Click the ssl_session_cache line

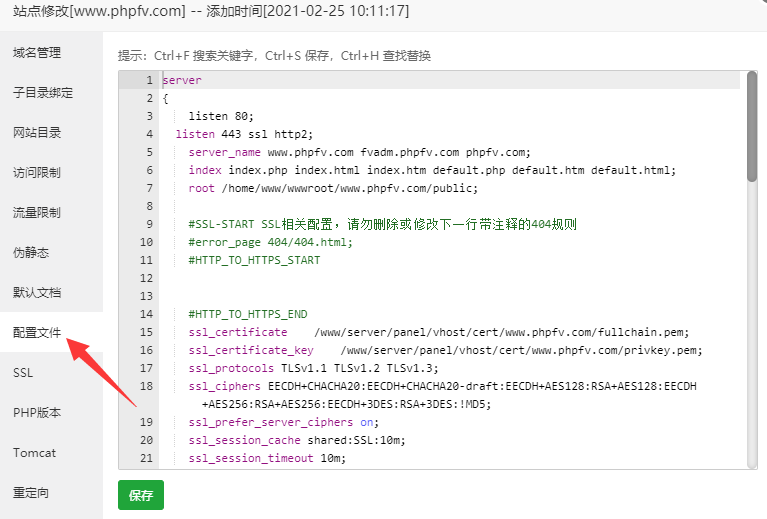(300, 440)
